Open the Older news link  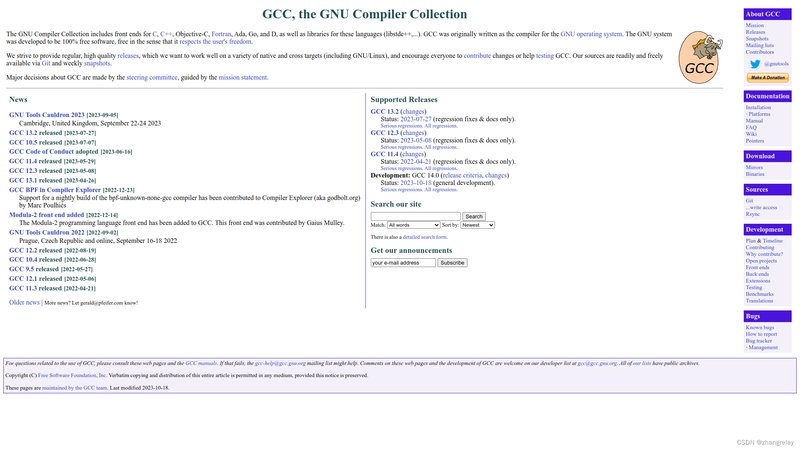point(24,303)
